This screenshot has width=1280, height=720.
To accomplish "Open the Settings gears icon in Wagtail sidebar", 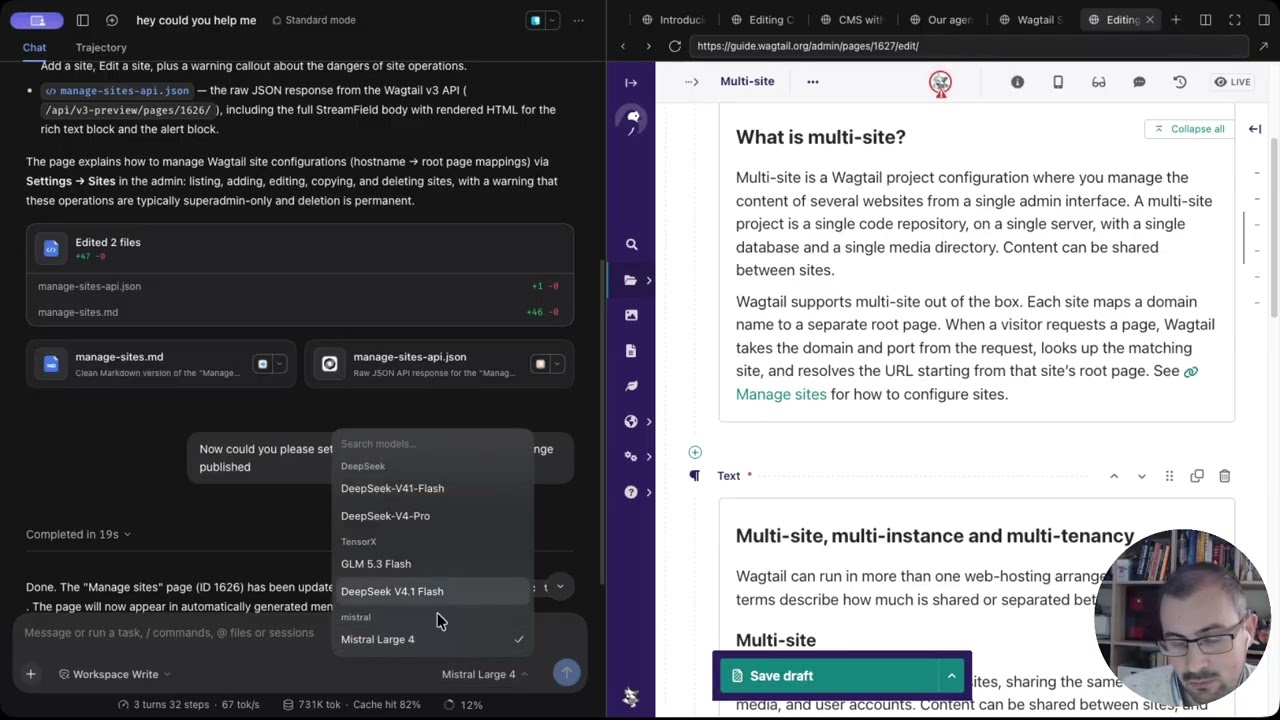I will (x=631, y=456).
